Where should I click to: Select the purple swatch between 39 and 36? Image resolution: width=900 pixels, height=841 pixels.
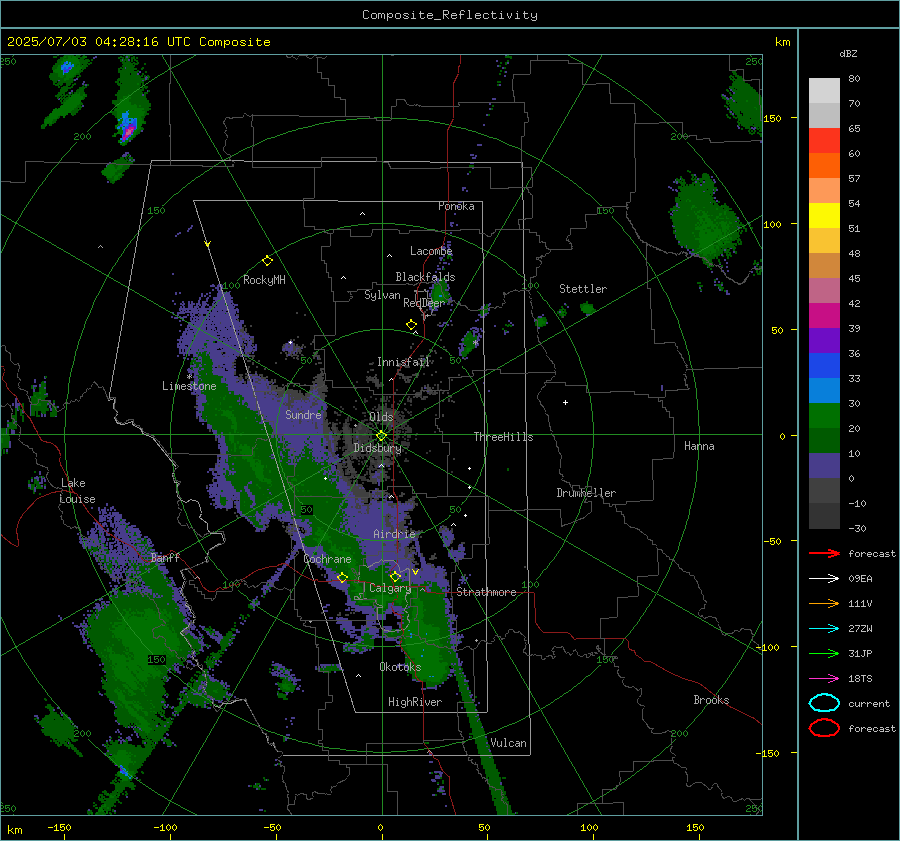[824, 341]
